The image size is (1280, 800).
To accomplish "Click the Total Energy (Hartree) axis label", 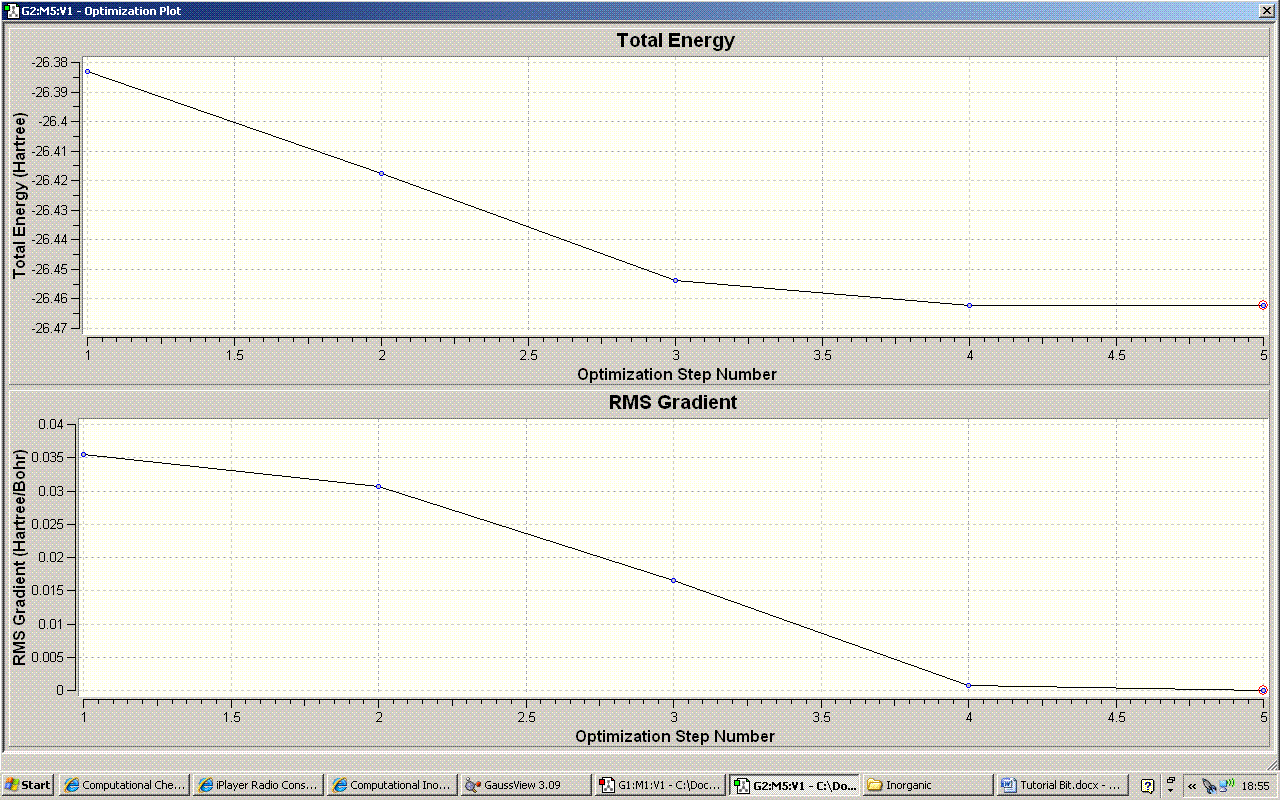I will coord(19,197).
